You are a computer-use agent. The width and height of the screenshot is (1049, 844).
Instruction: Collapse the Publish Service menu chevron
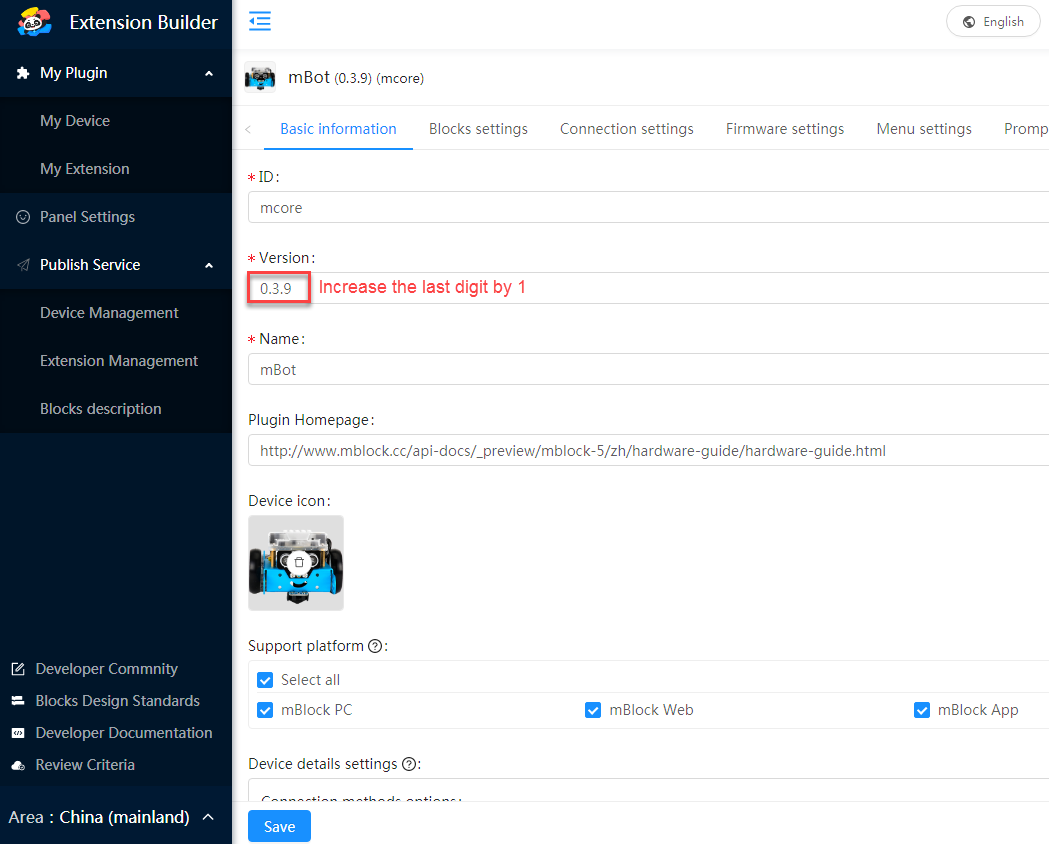click(209, 266)
